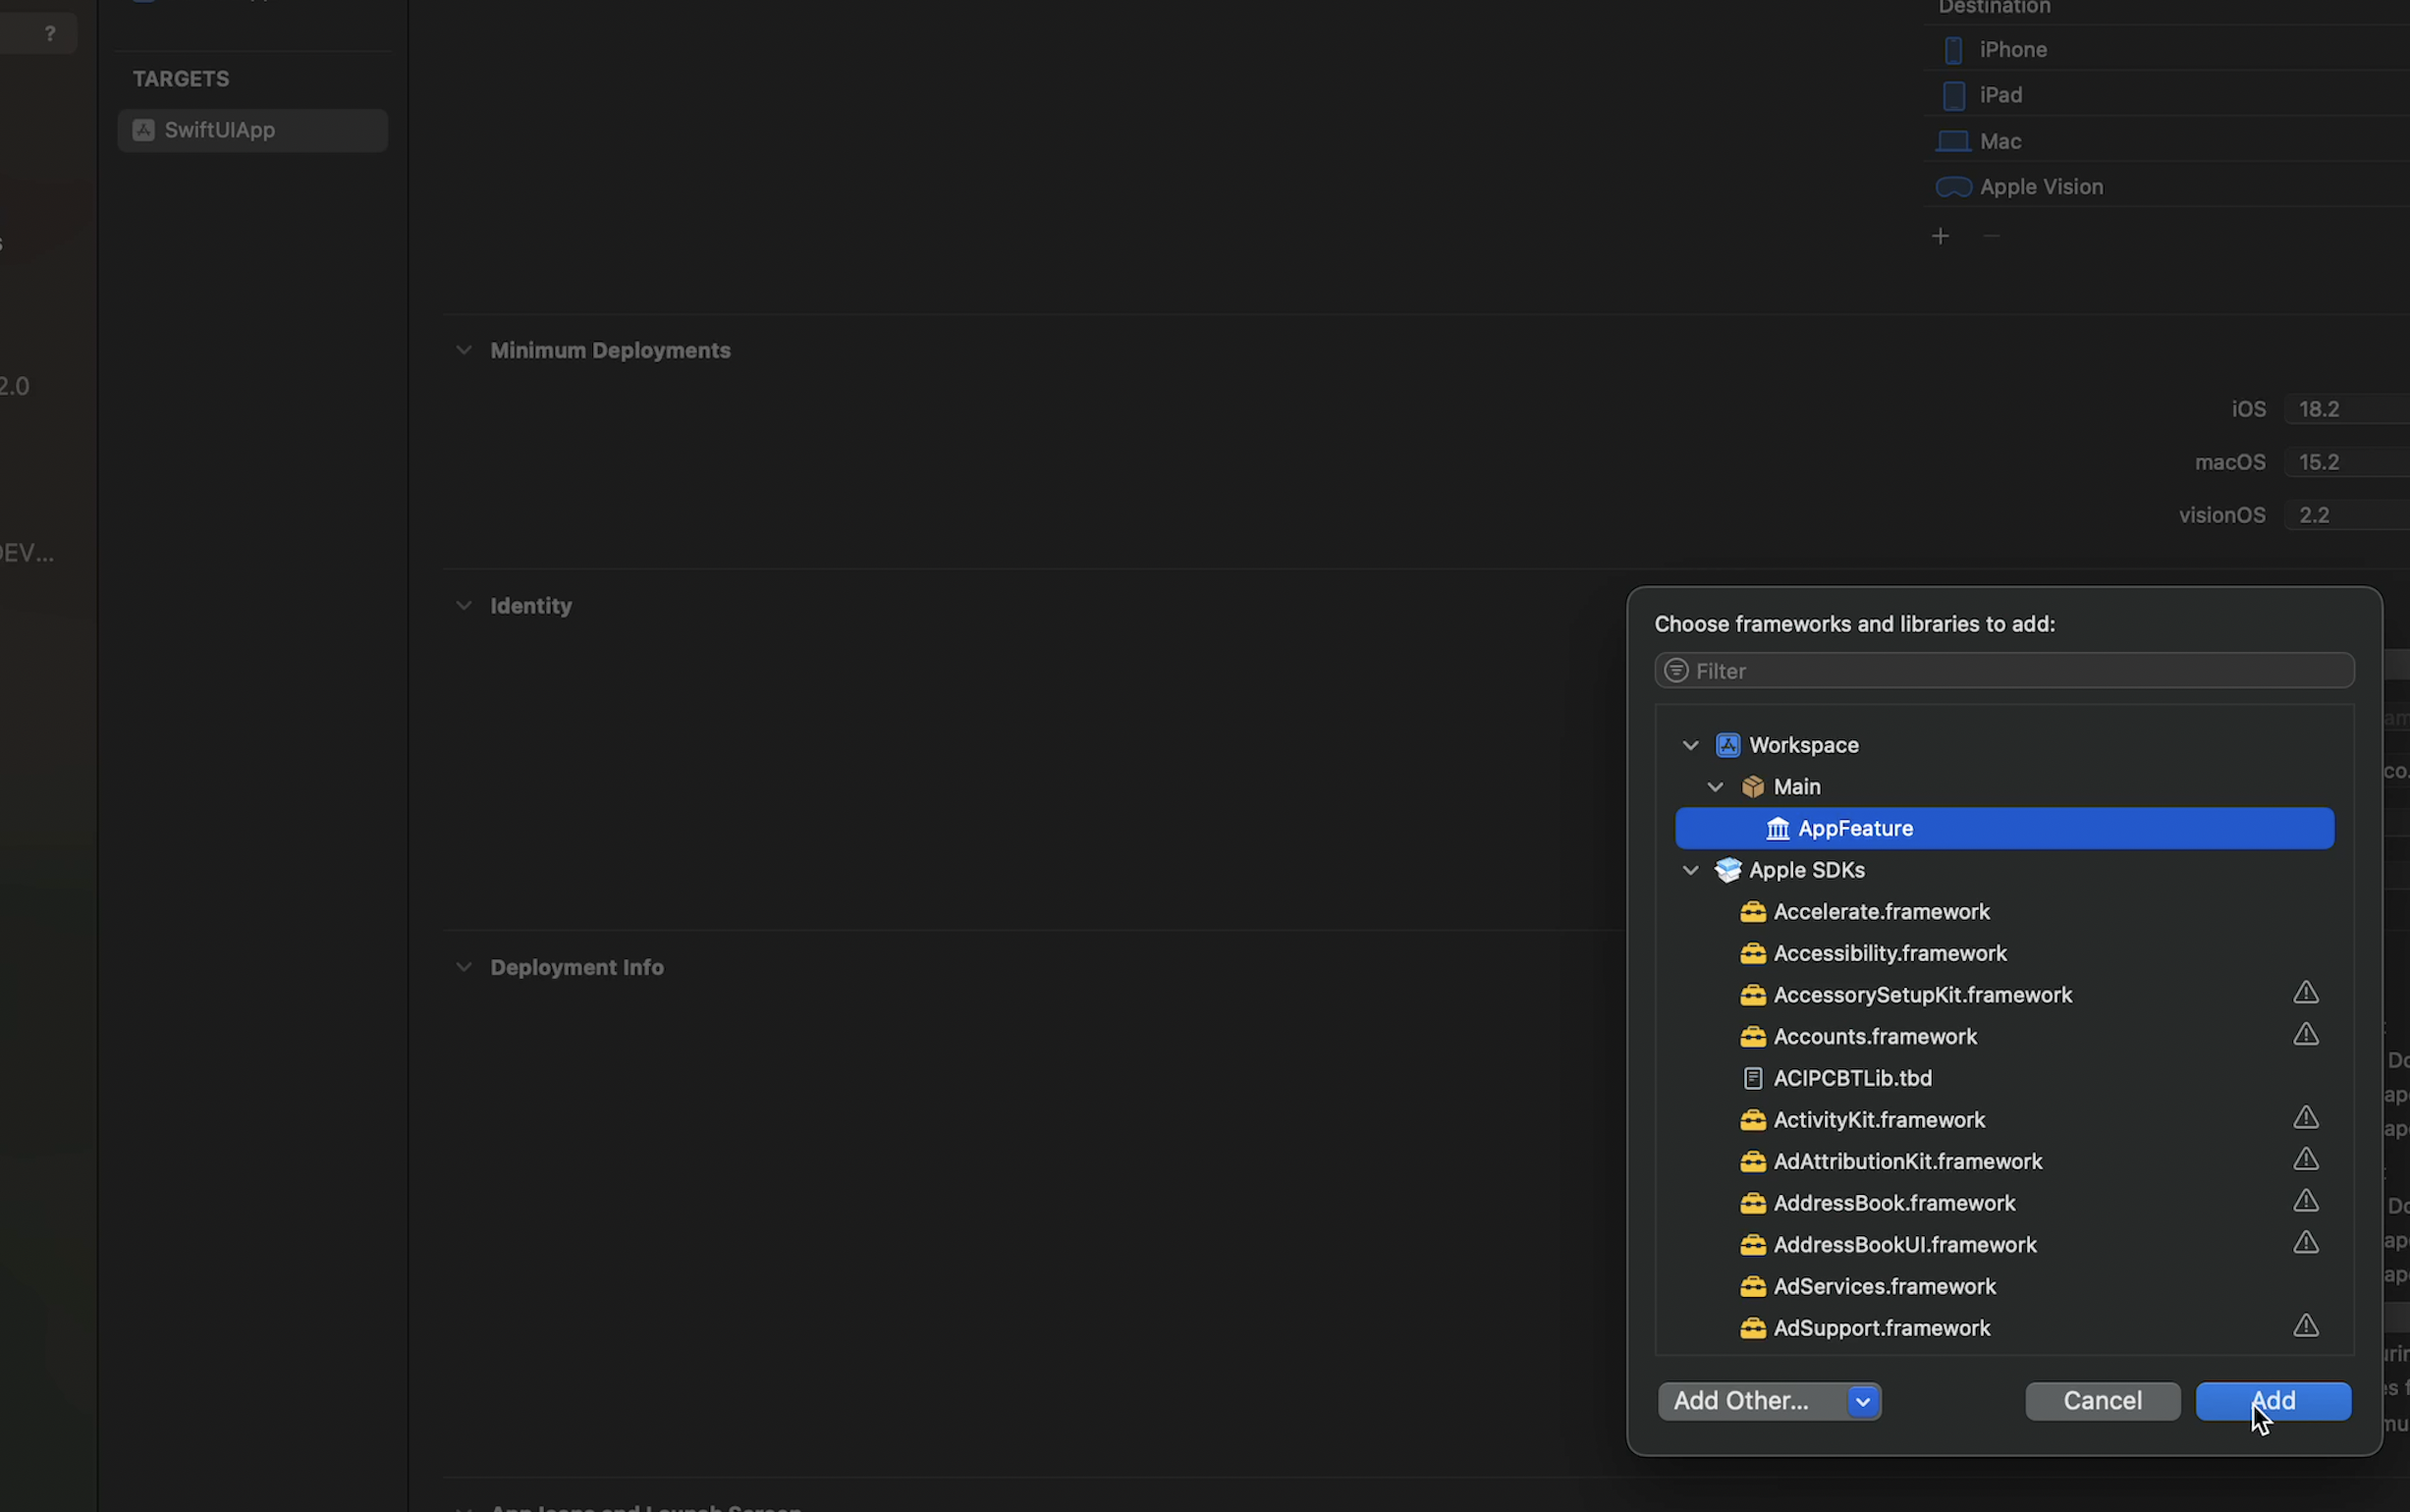The image size is (2410, 1512).
Task: Click the ACIPCBTLib.tbd document icon
Action: pos(1752,1078)
